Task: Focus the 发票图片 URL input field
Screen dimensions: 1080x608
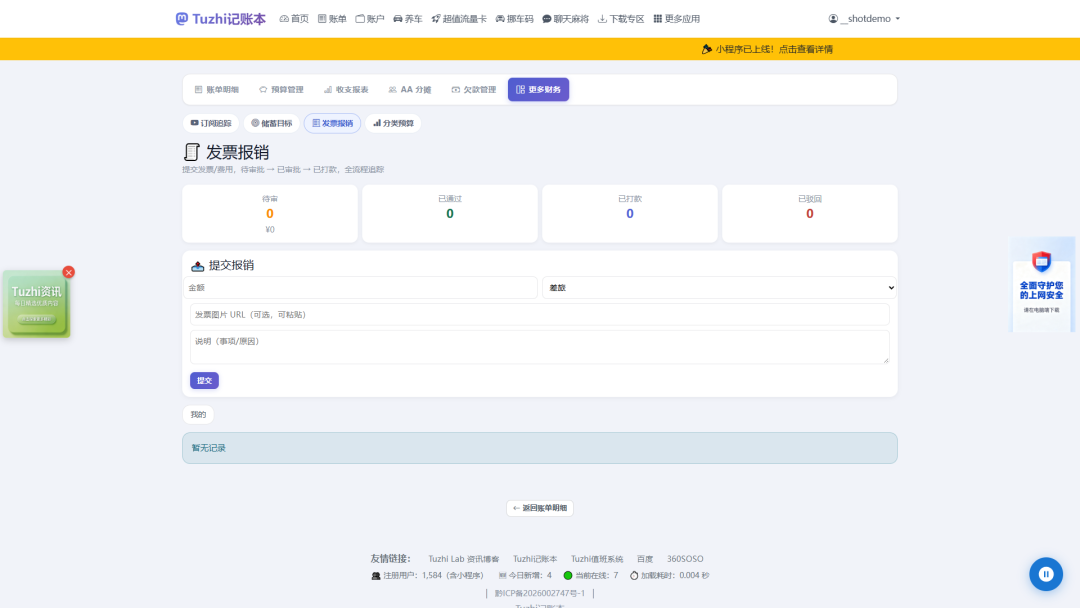Action: [539, 315]
